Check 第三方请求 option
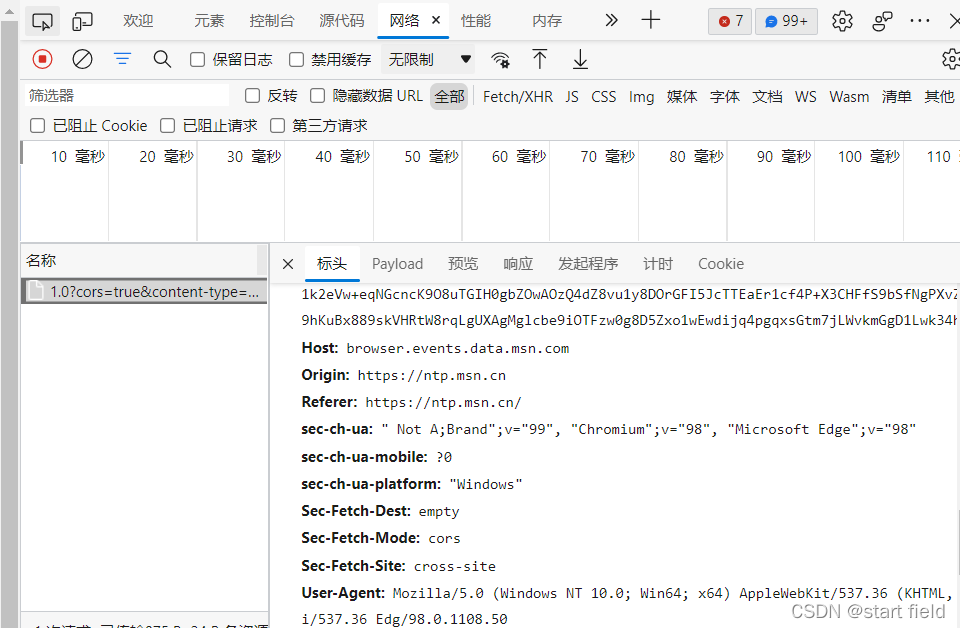 pyautogui.click(x=277, y=125)
